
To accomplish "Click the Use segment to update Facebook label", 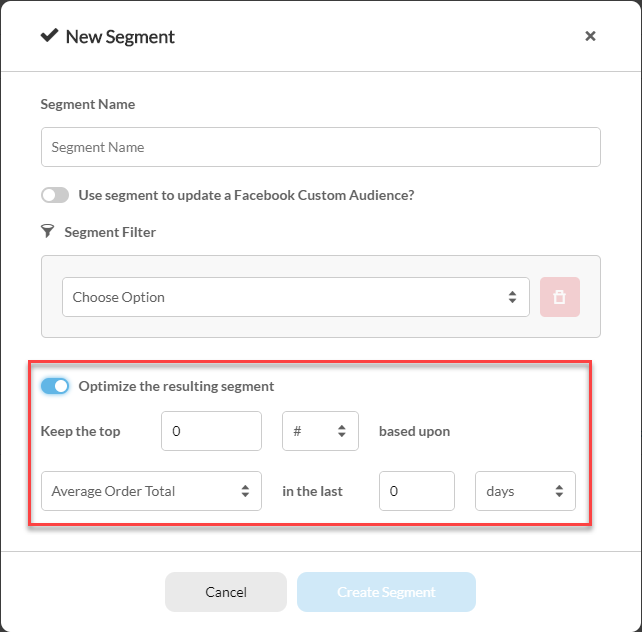I will tap(246, 195).
